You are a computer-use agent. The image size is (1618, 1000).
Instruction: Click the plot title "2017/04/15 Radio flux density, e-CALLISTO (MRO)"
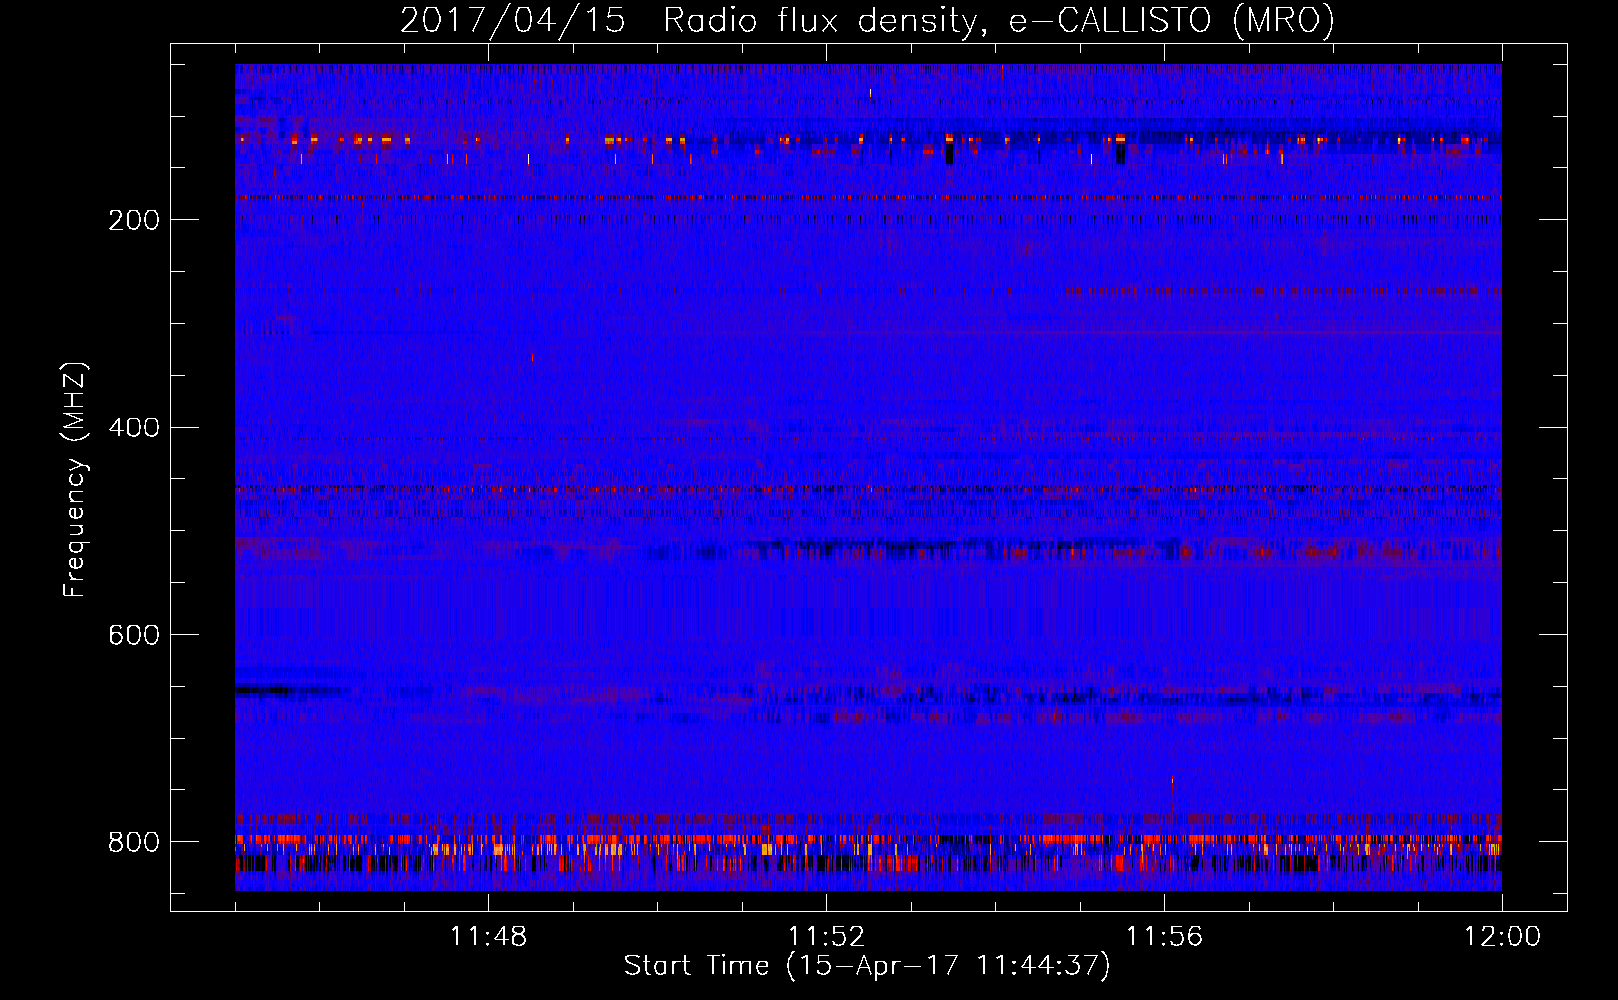867,20
